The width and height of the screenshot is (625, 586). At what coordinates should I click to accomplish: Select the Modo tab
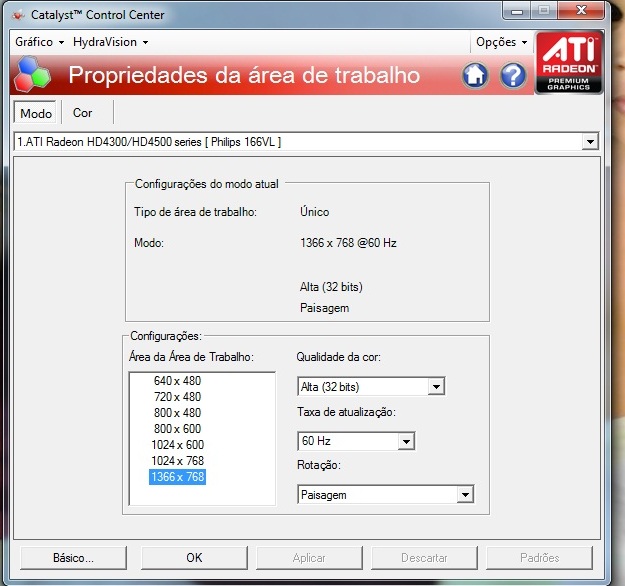[x=36, y=113]
